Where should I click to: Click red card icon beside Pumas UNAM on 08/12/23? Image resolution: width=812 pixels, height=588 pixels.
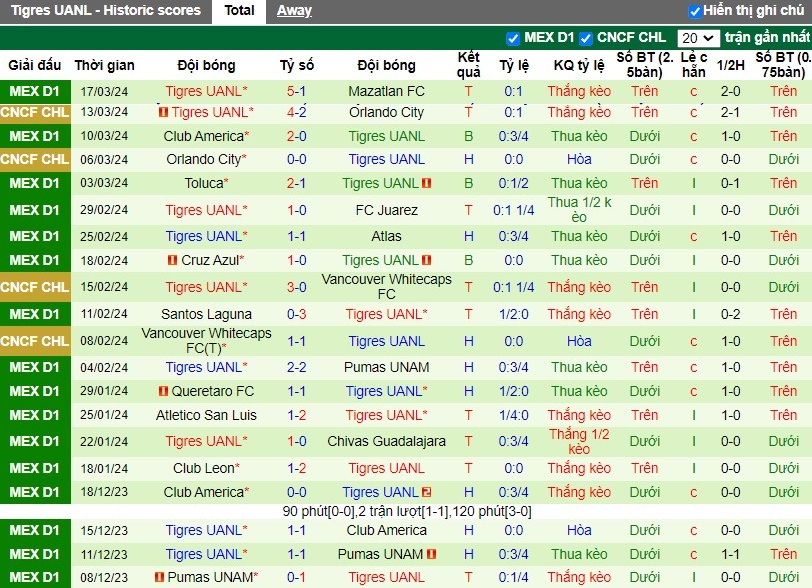click(160, 577)
